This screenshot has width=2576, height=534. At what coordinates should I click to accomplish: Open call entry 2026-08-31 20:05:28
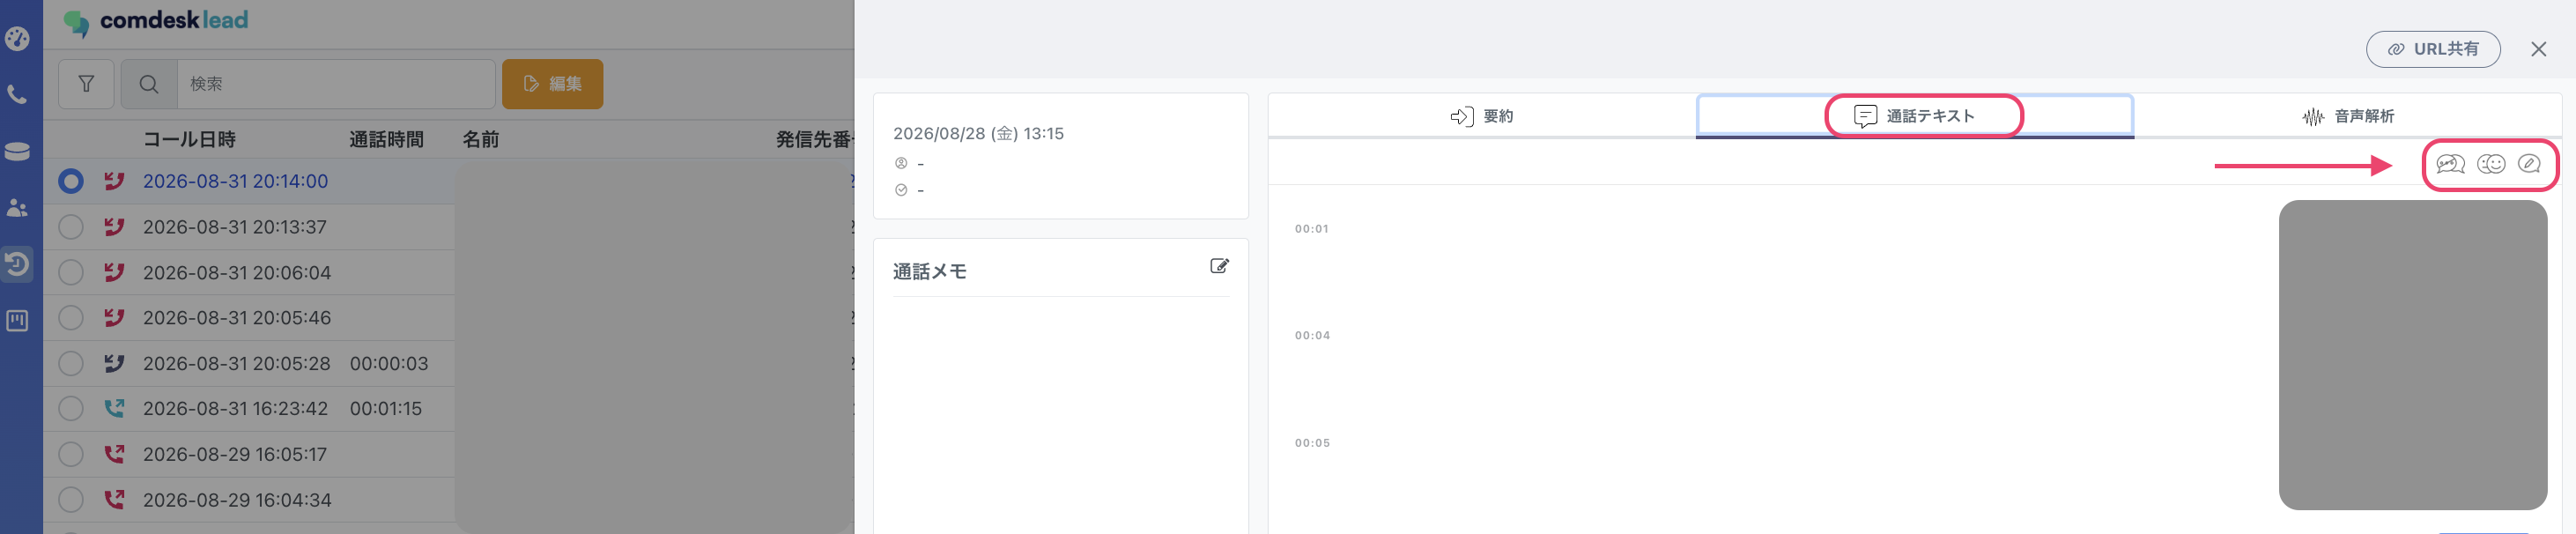tap(236, 363)
